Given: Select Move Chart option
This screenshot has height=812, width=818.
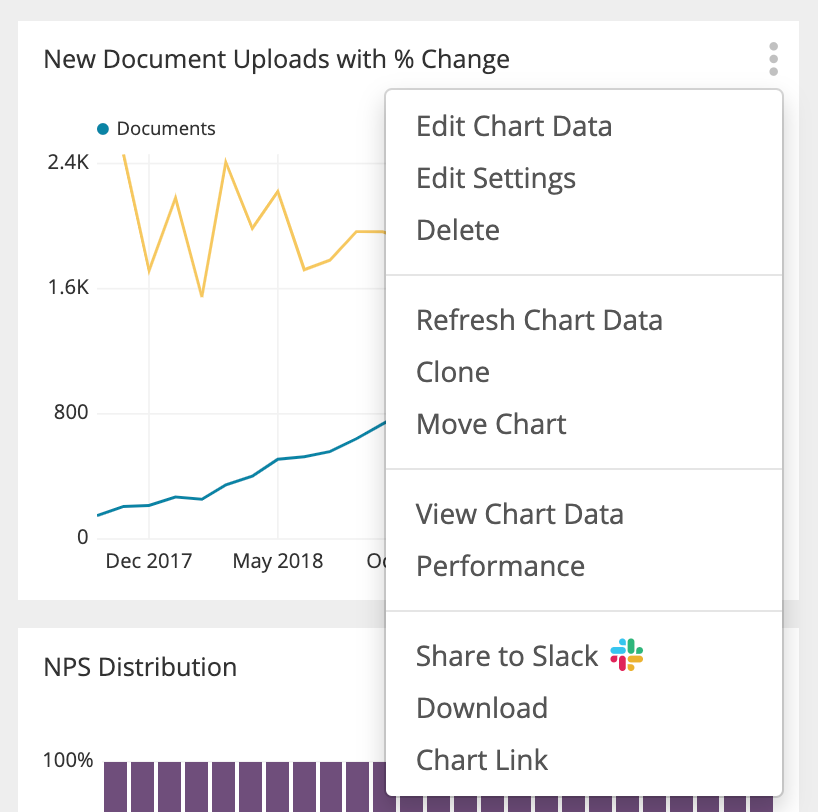Looking at the screenshot, I should coord(491,424).
